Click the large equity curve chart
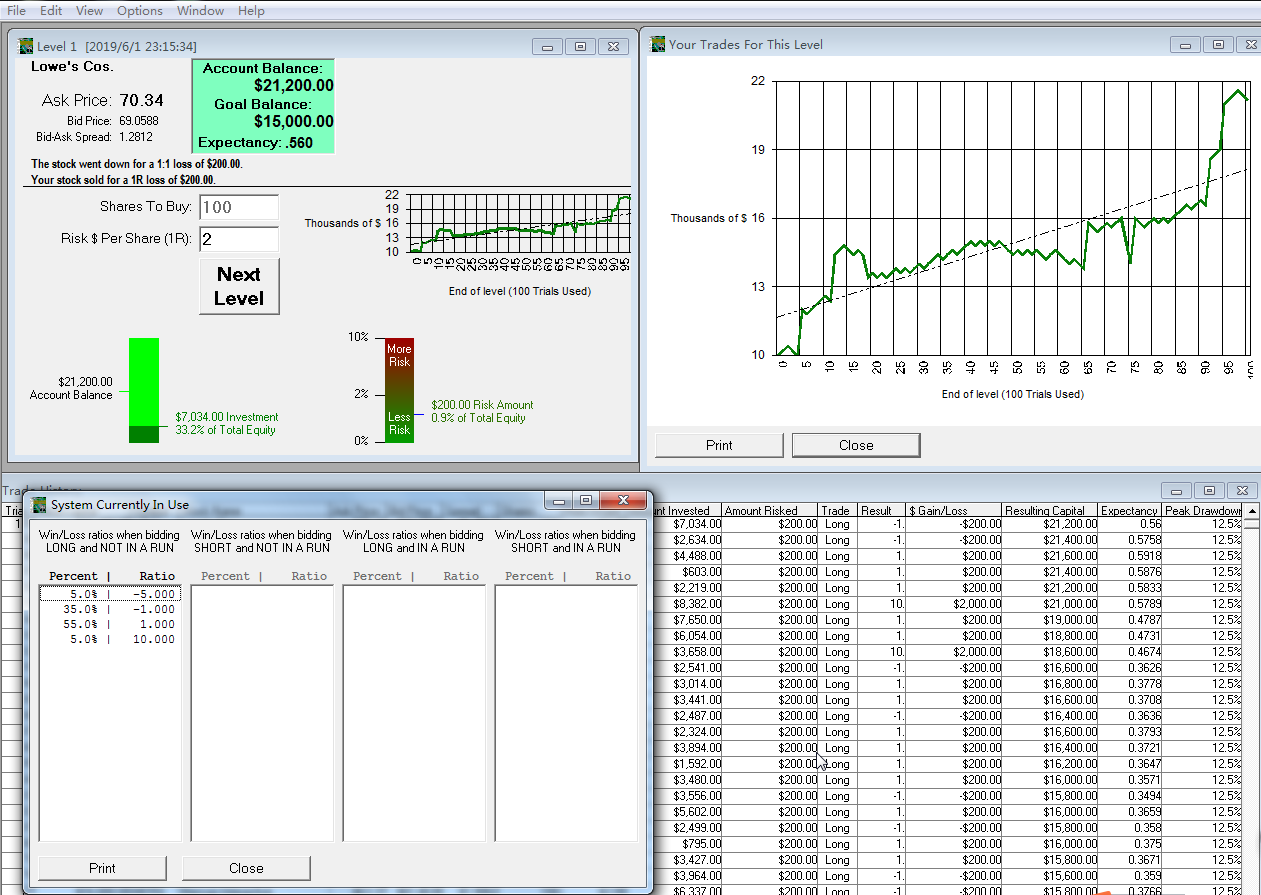The height and width of the screenshot is (895, 1261). coord(1013,218)
